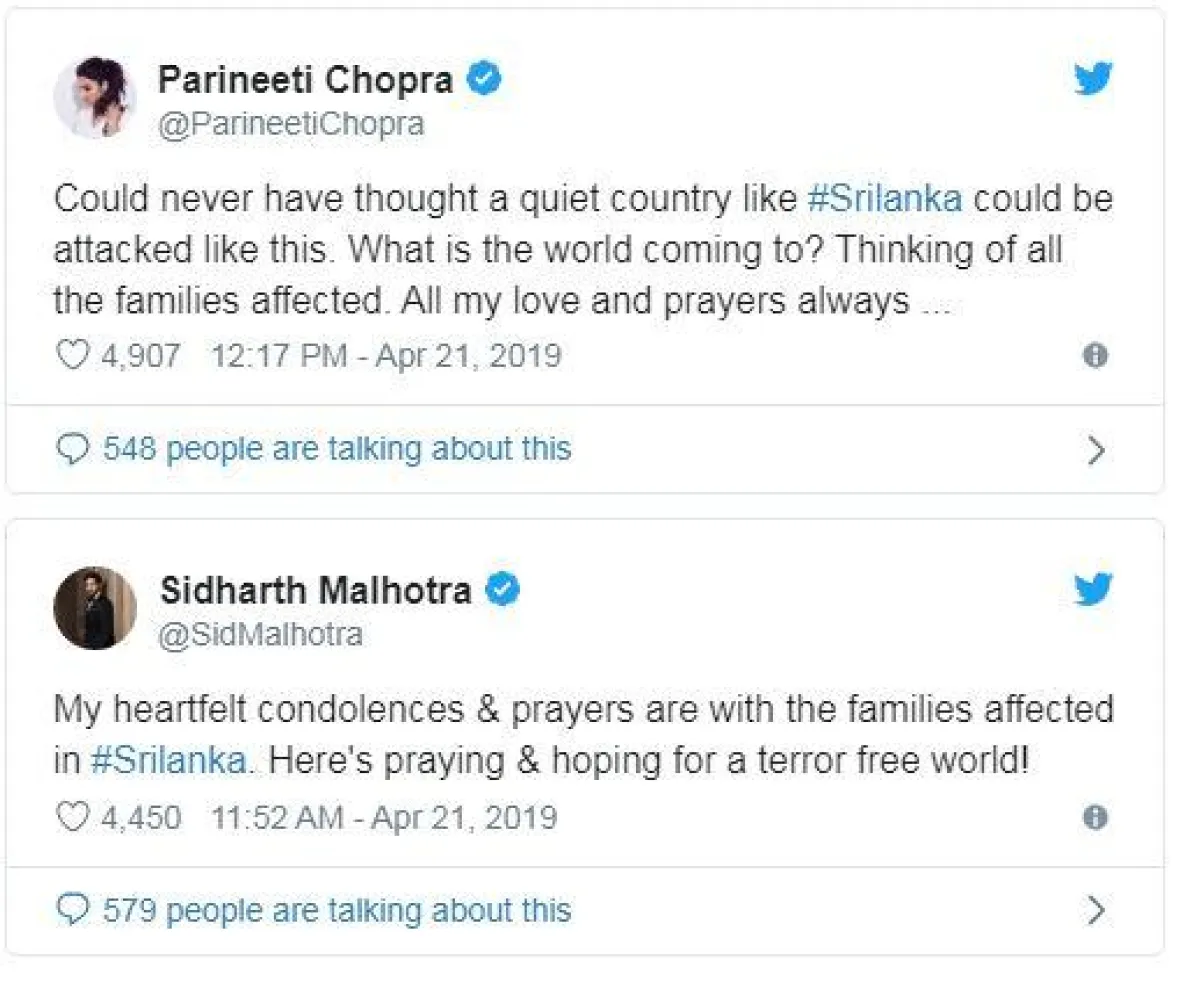1200x989 pixels.
Task: Click Twitter bird icon on Sidharth's tweet
Action: point(1093,591)
